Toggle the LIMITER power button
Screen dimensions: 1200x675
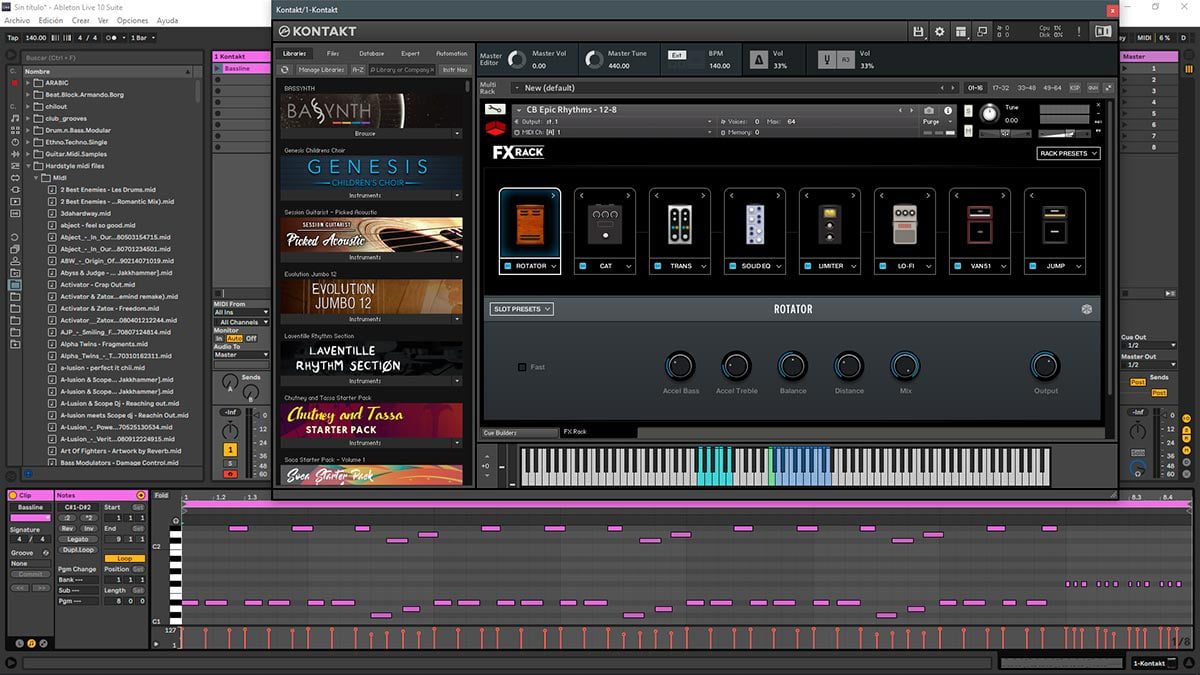pyautogui.click(x=807, y=266)
